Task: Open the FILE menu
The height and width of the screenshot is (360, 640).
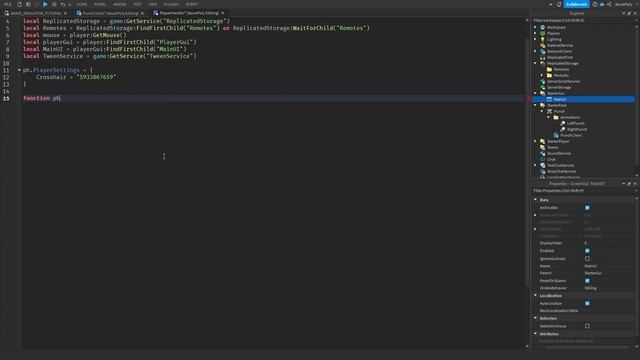Action: (x=8, y=4)
